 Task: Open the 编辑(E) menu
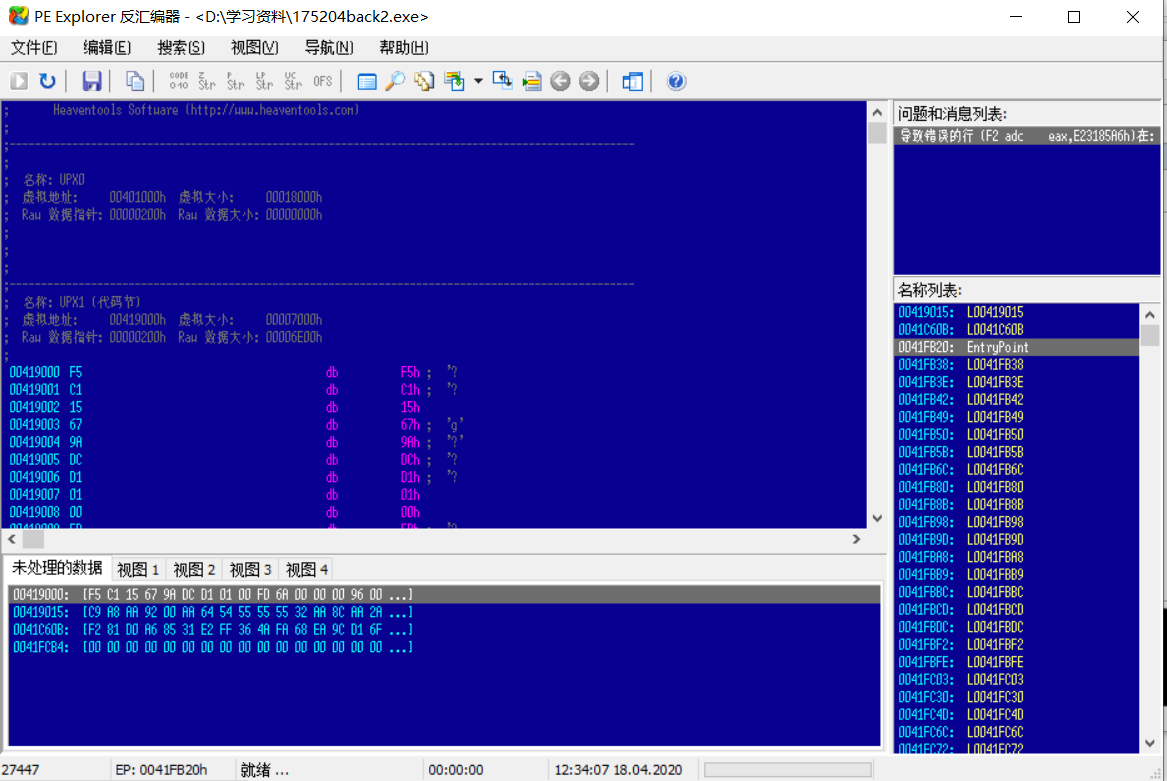[x=107, y=48]
